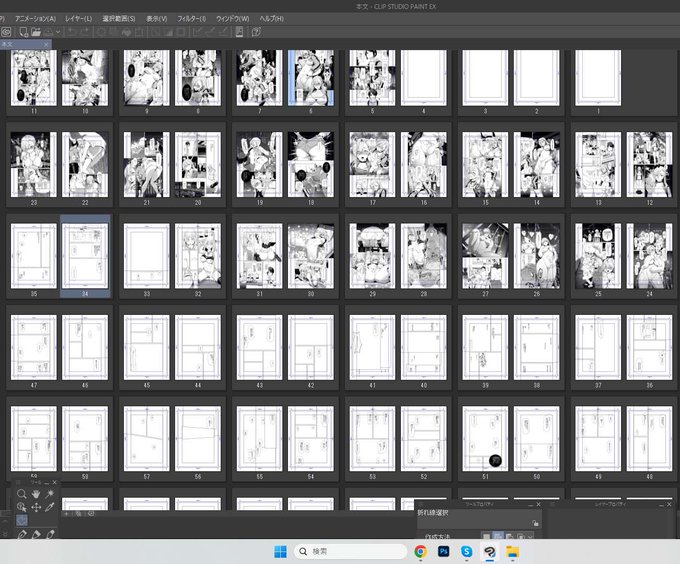Toggle the tool property lock icon
This screenshot has width=680, height=564.
click(536, 523)
